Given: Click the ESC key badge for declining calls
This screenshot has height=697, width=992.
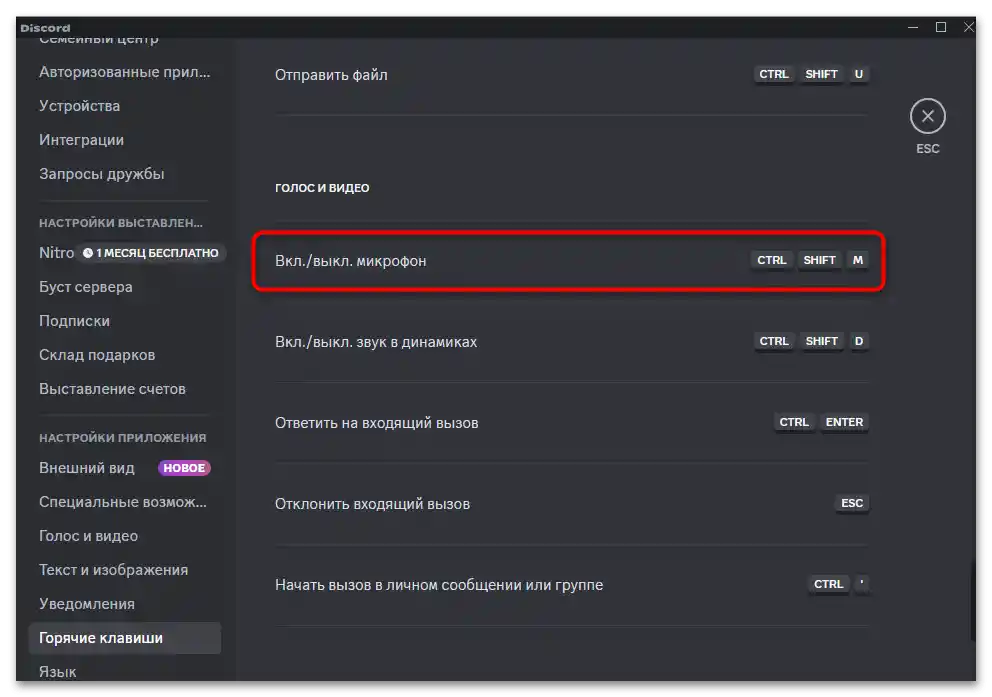Looking at the screenshot, I should point(852,503).
